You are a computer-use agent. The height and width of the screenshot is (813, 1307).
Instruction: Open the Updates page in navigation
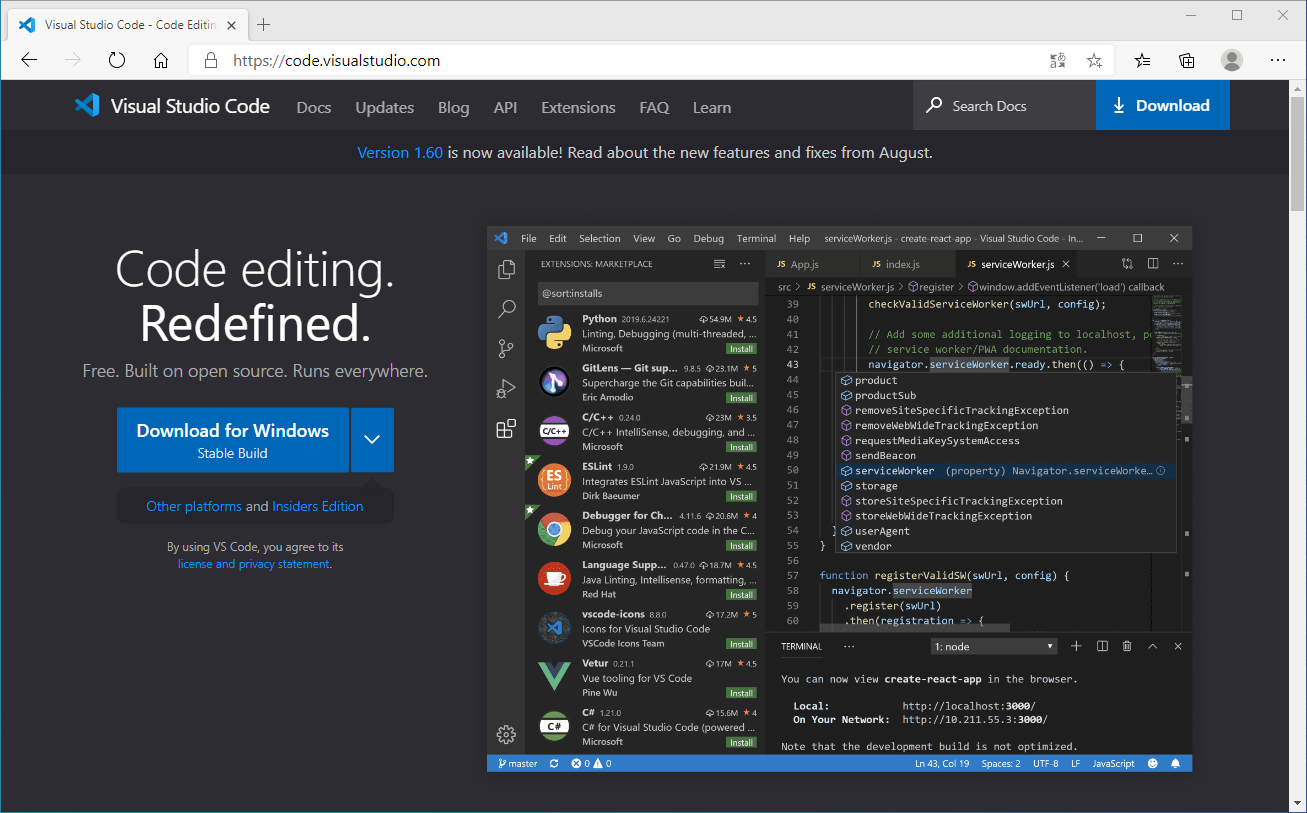[385, 107]
